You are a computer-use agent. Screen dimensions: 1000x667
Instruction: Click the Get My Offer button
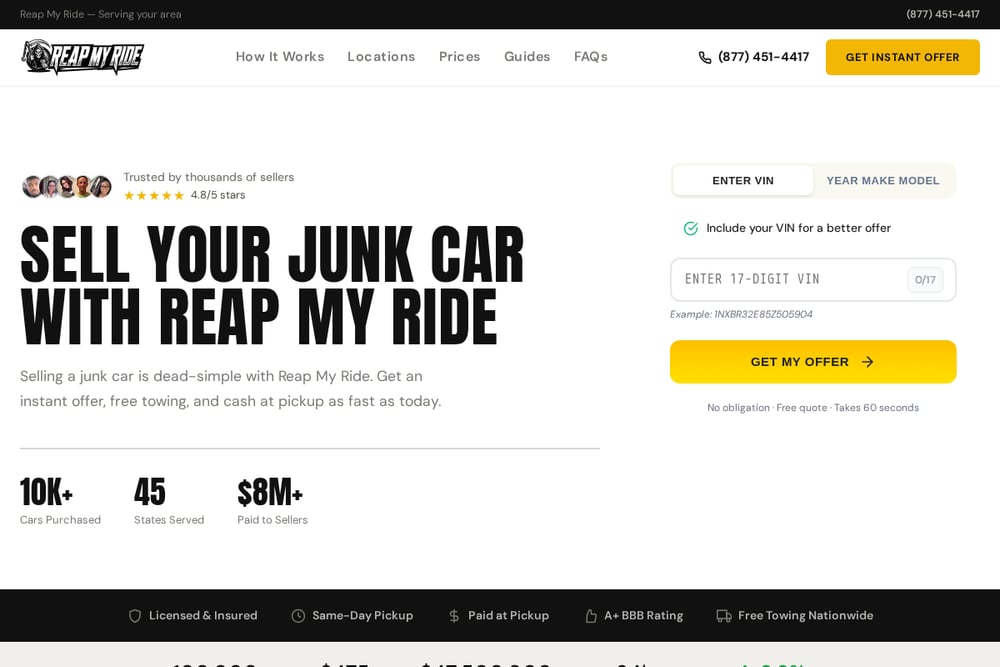click(812, 362)
